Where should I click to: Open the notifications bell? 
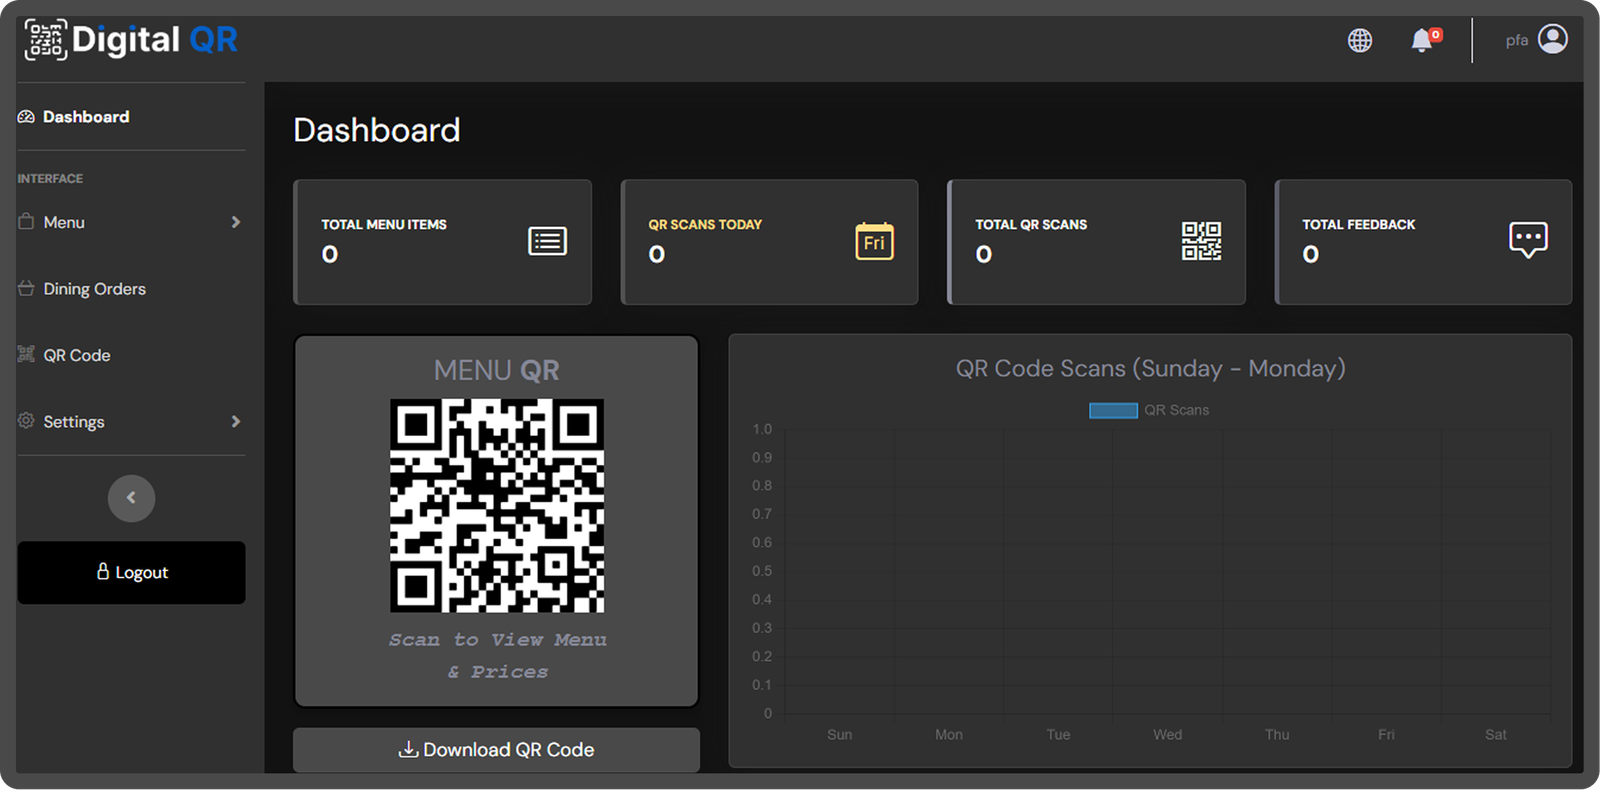pos(1422,41)
